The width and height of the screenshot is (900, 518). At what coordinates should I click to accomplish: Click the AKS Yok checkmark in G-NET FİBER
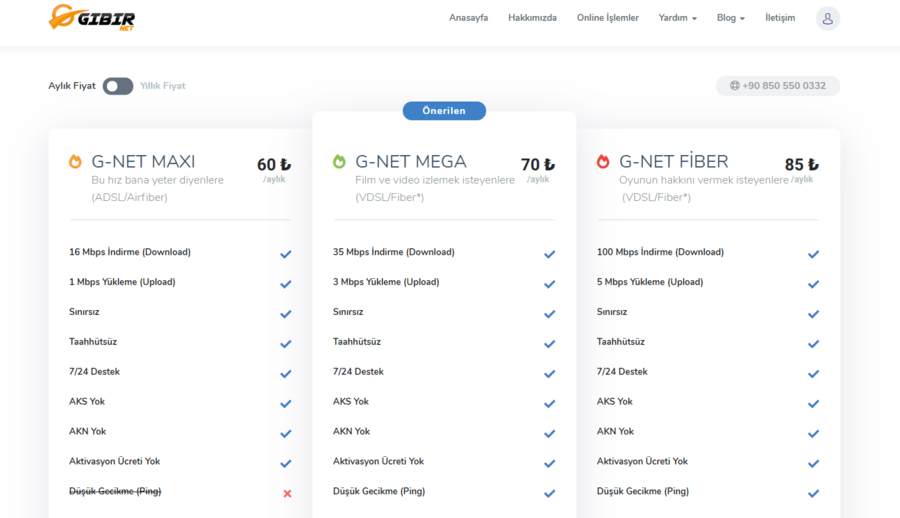[x=813, y=403]
